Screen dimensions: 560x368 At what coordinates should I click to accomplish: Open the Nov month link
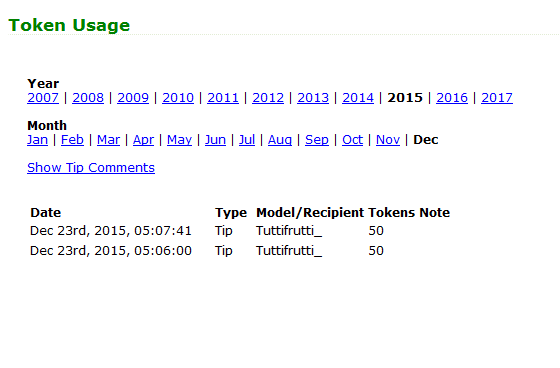pos(388,140)
